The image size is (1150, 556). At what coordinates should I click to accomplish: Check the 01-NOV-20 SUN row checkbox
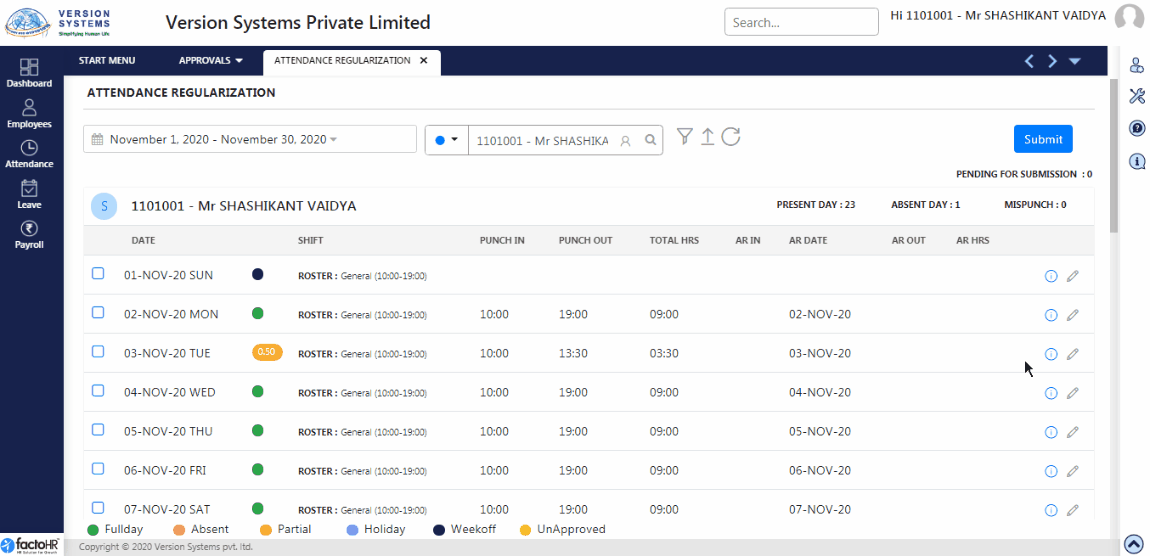click(98, 274)
